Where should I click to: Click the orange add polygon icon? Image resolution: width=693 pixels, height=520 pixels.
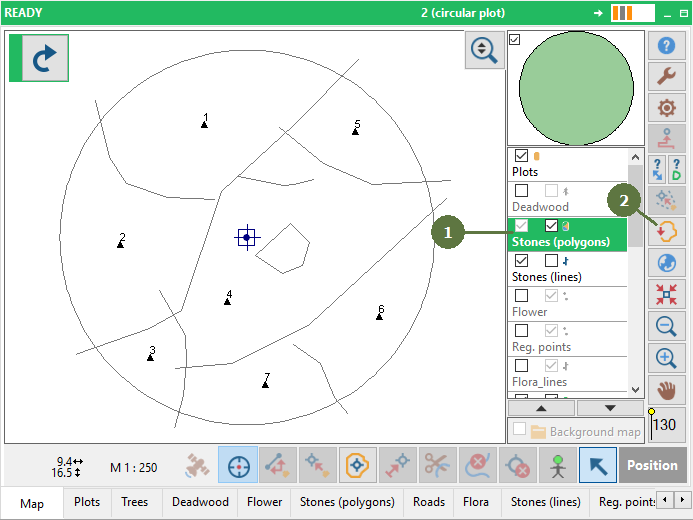666,231
